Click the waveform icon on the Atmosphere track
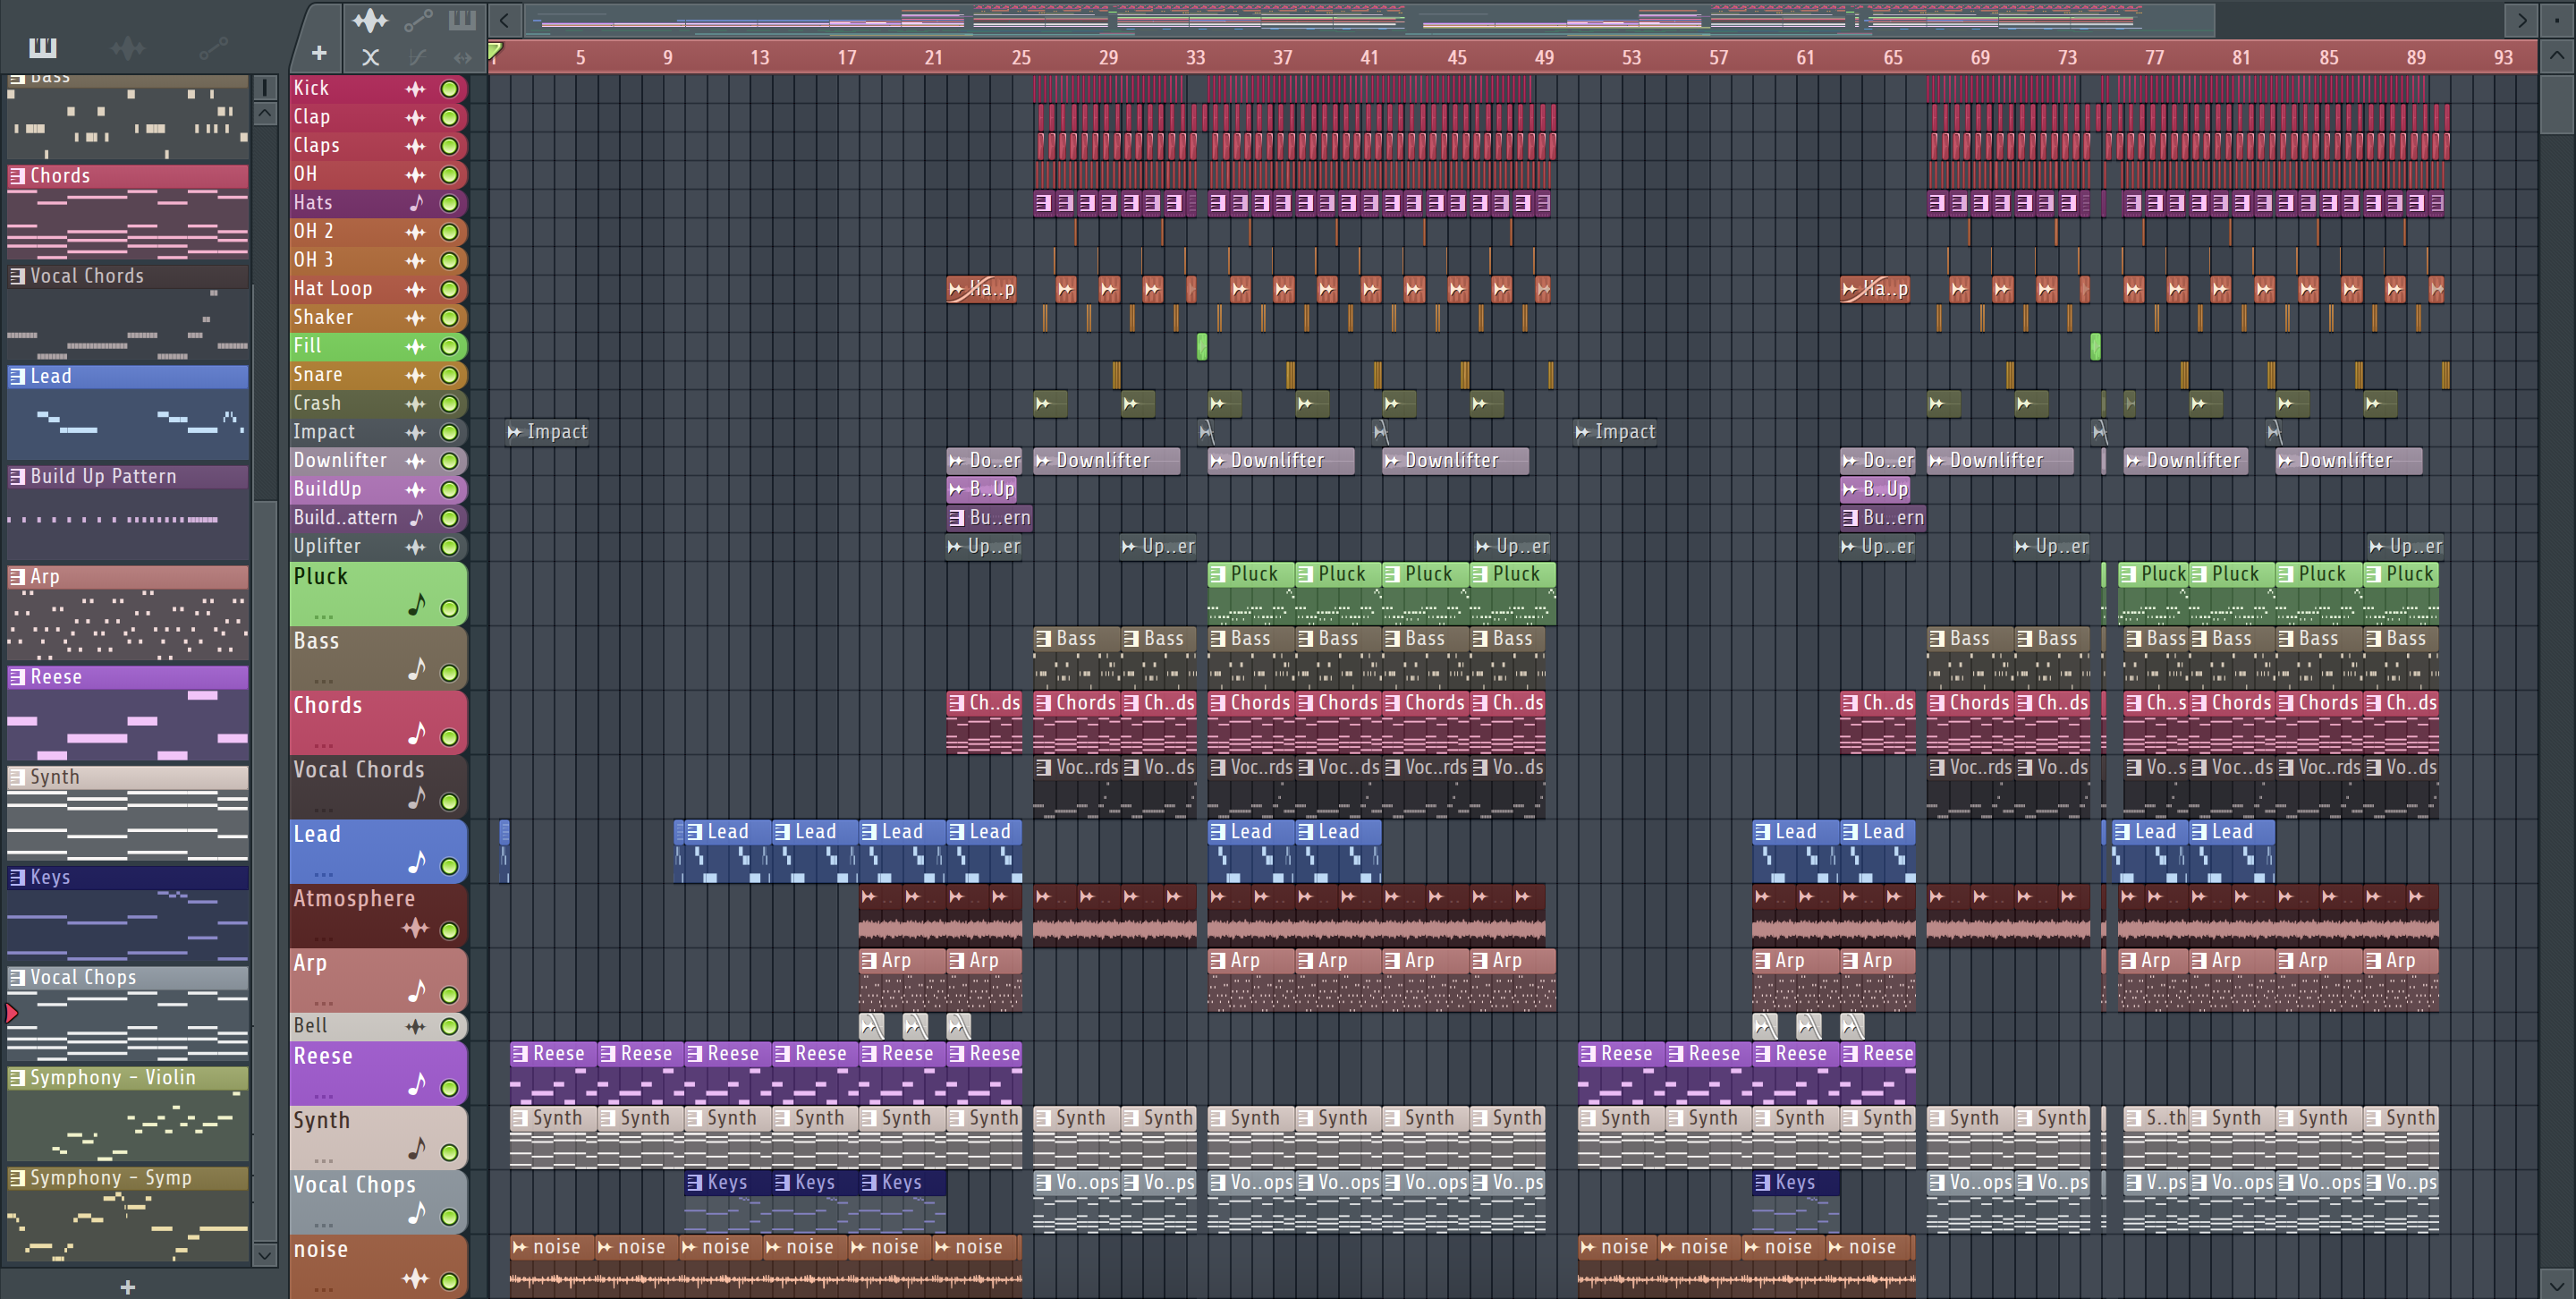This screenshot has height=1299, width=2576. tap(415, 928)
